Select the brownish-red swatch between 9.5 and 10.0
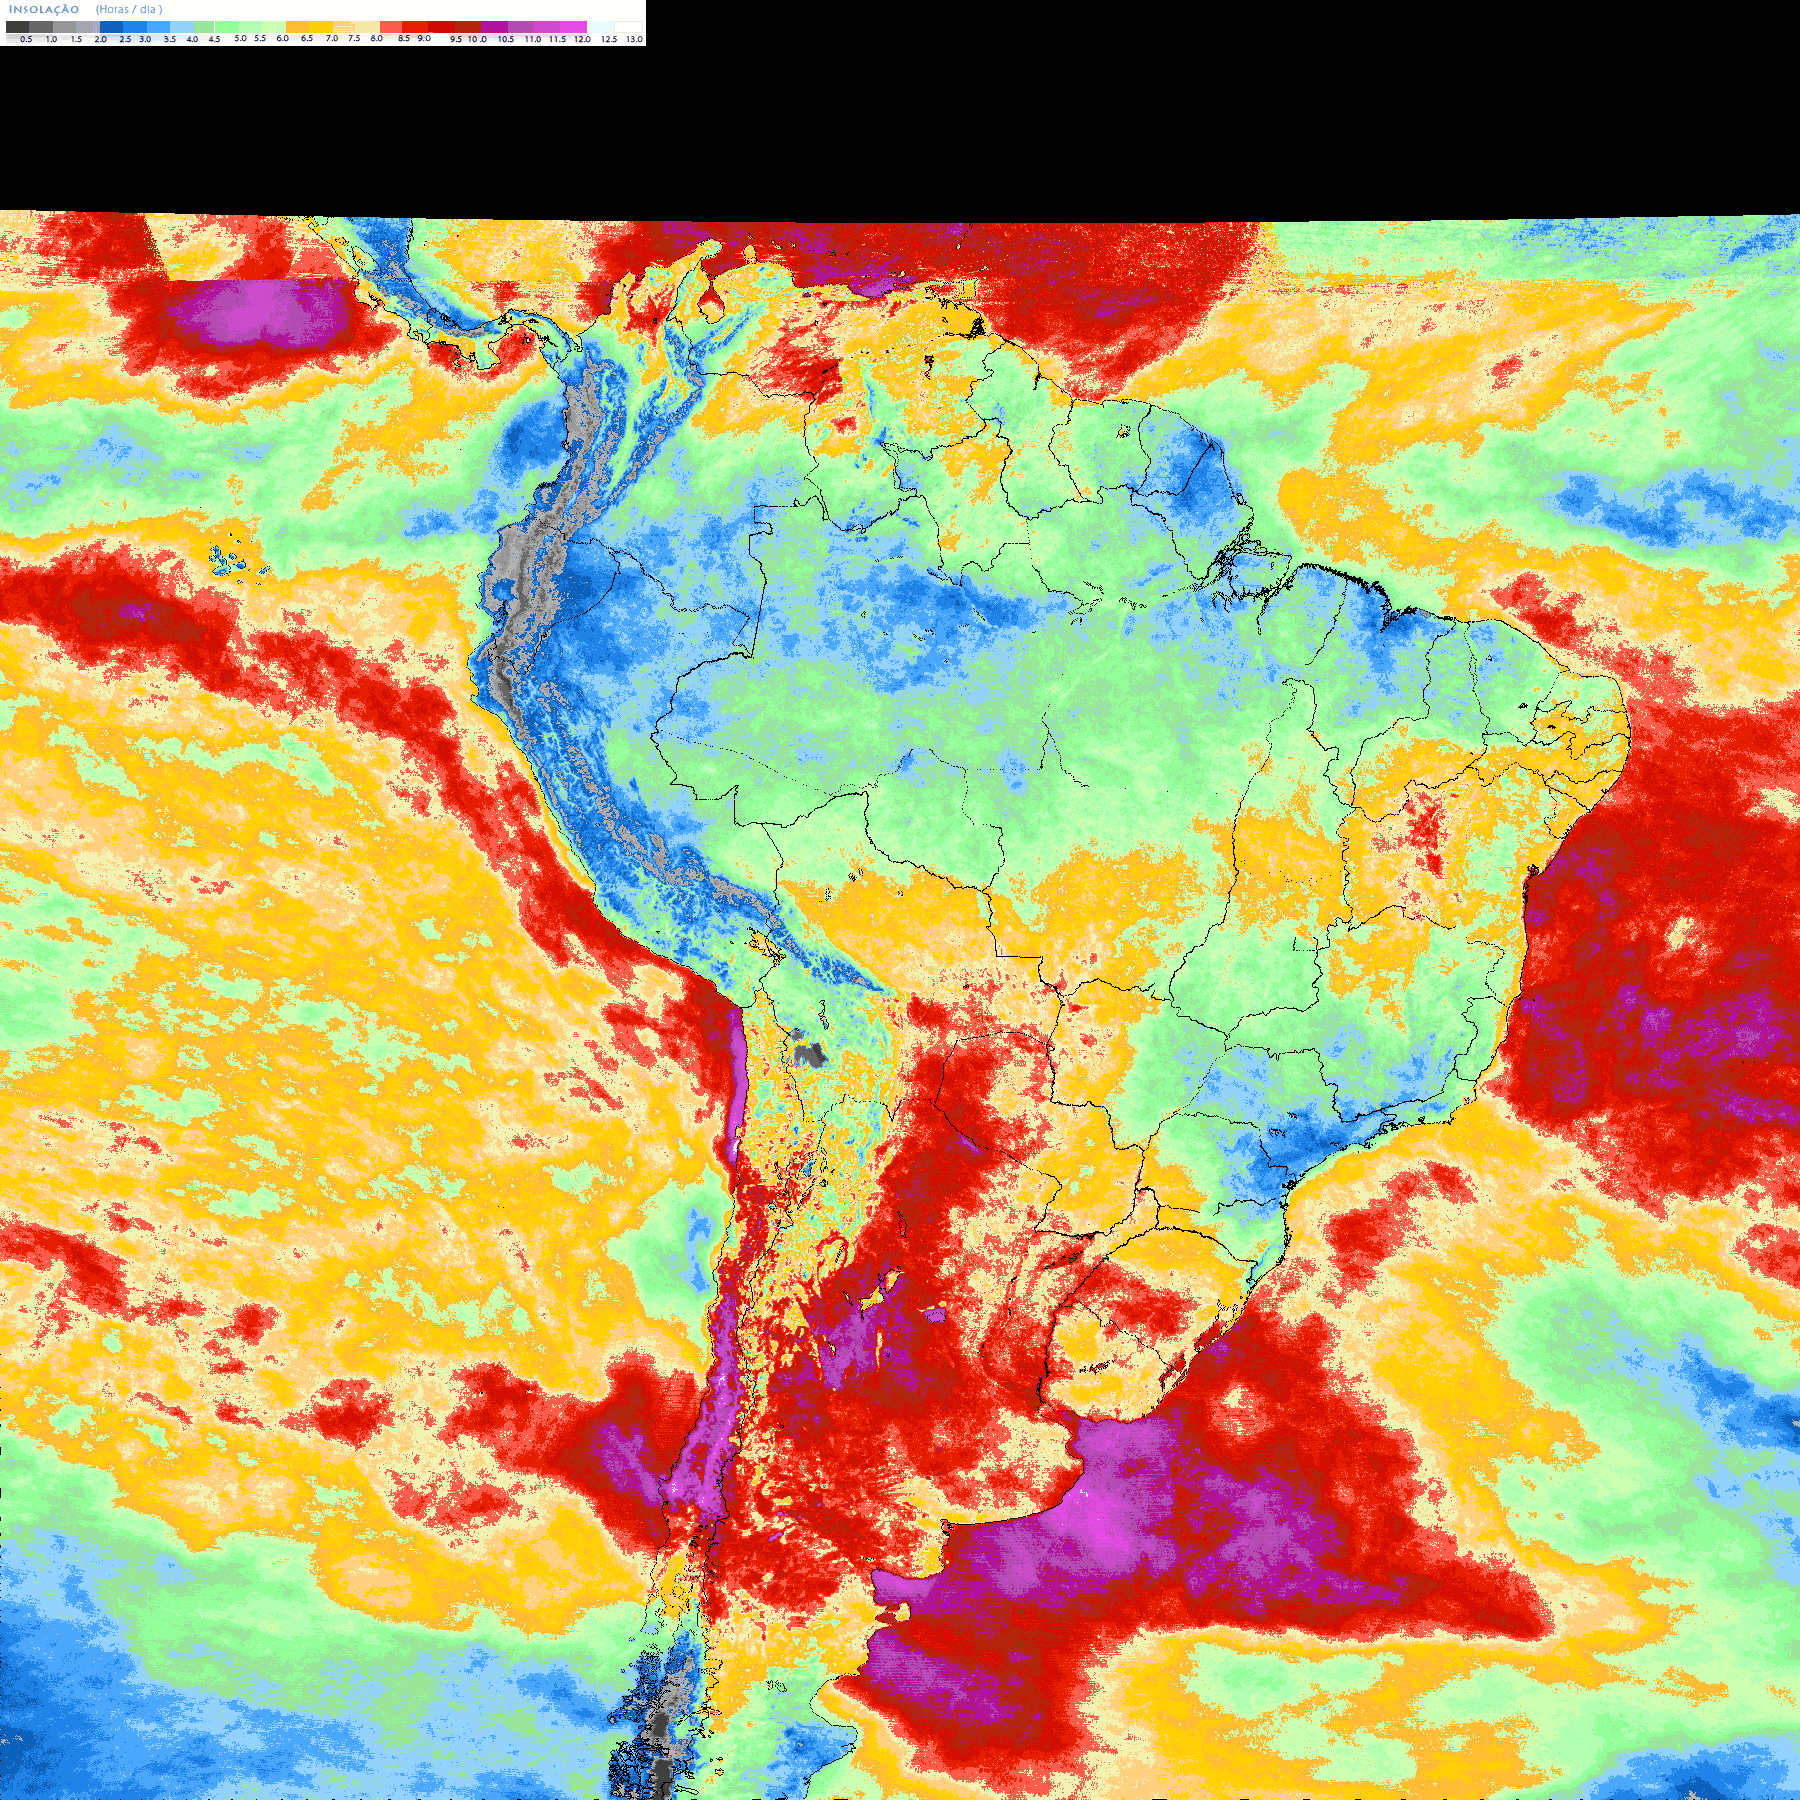Image resolution: width=1800 pixels, height=1800 pixels. click(x=468, y=27)
